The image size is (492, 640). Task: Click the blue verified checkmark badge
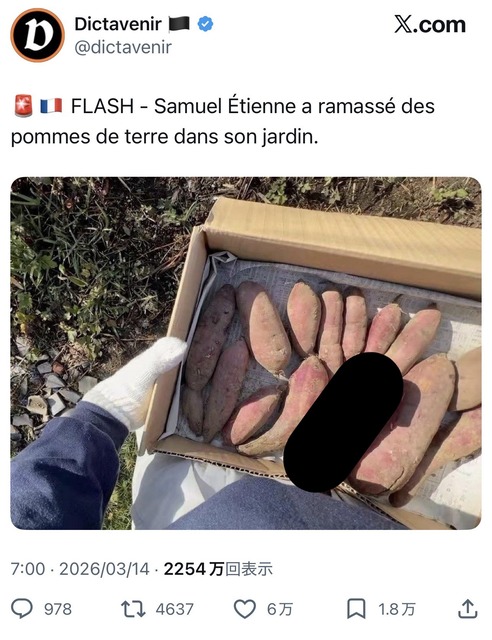click(x=205, y=24)
